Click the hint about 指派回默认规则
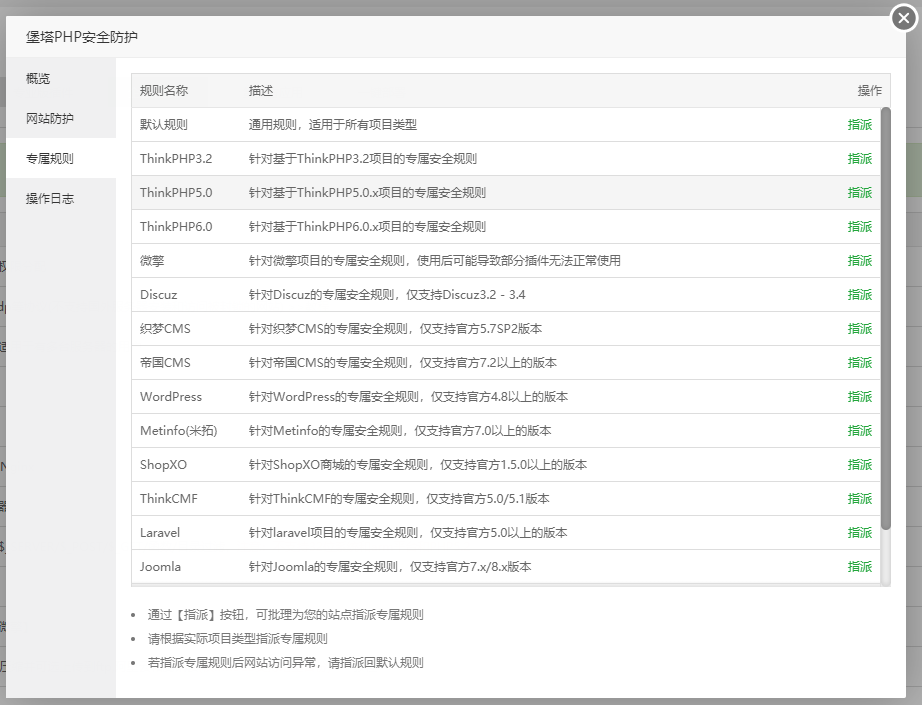 coord(285,663)
